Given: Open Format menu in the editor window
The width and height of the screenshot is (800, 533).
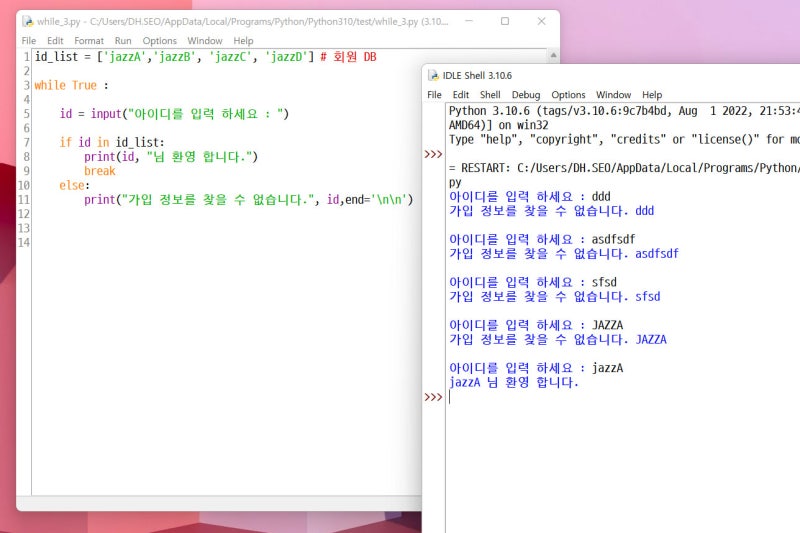Looking at the screenshot, I should (89, 41).
